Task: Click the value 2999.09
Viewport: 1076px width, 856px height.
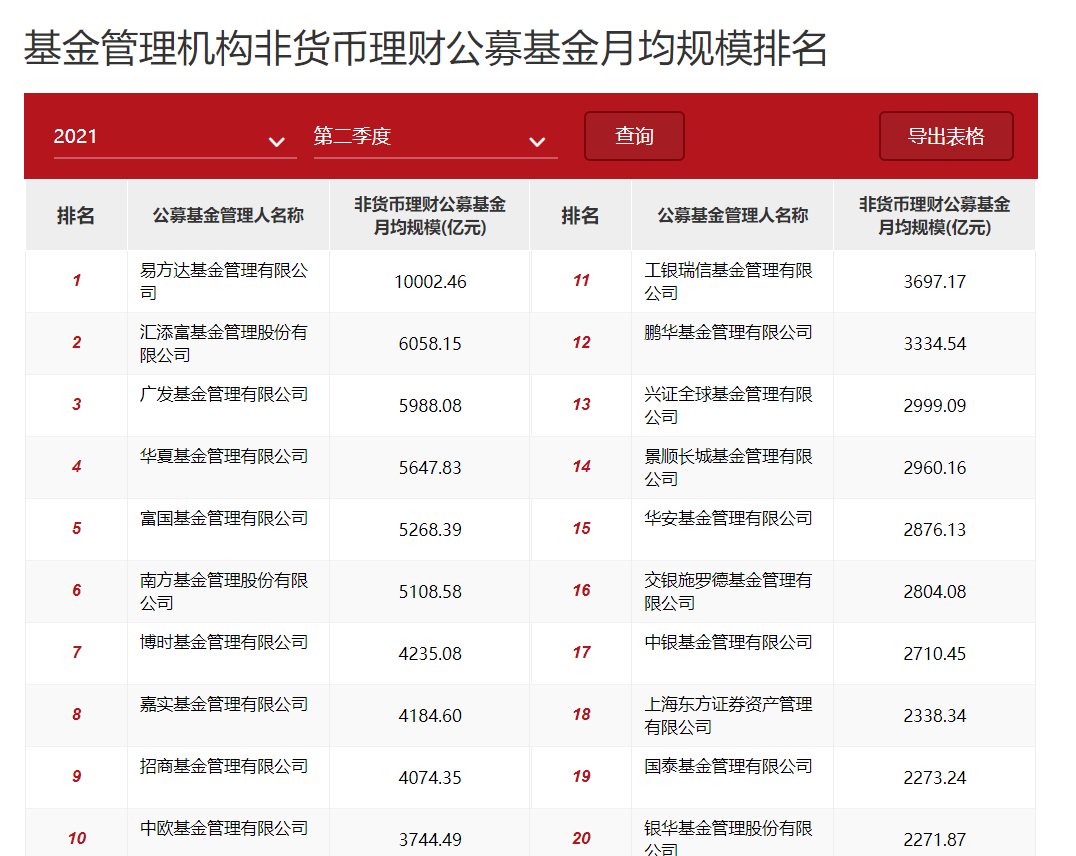Action: [935, 406]
